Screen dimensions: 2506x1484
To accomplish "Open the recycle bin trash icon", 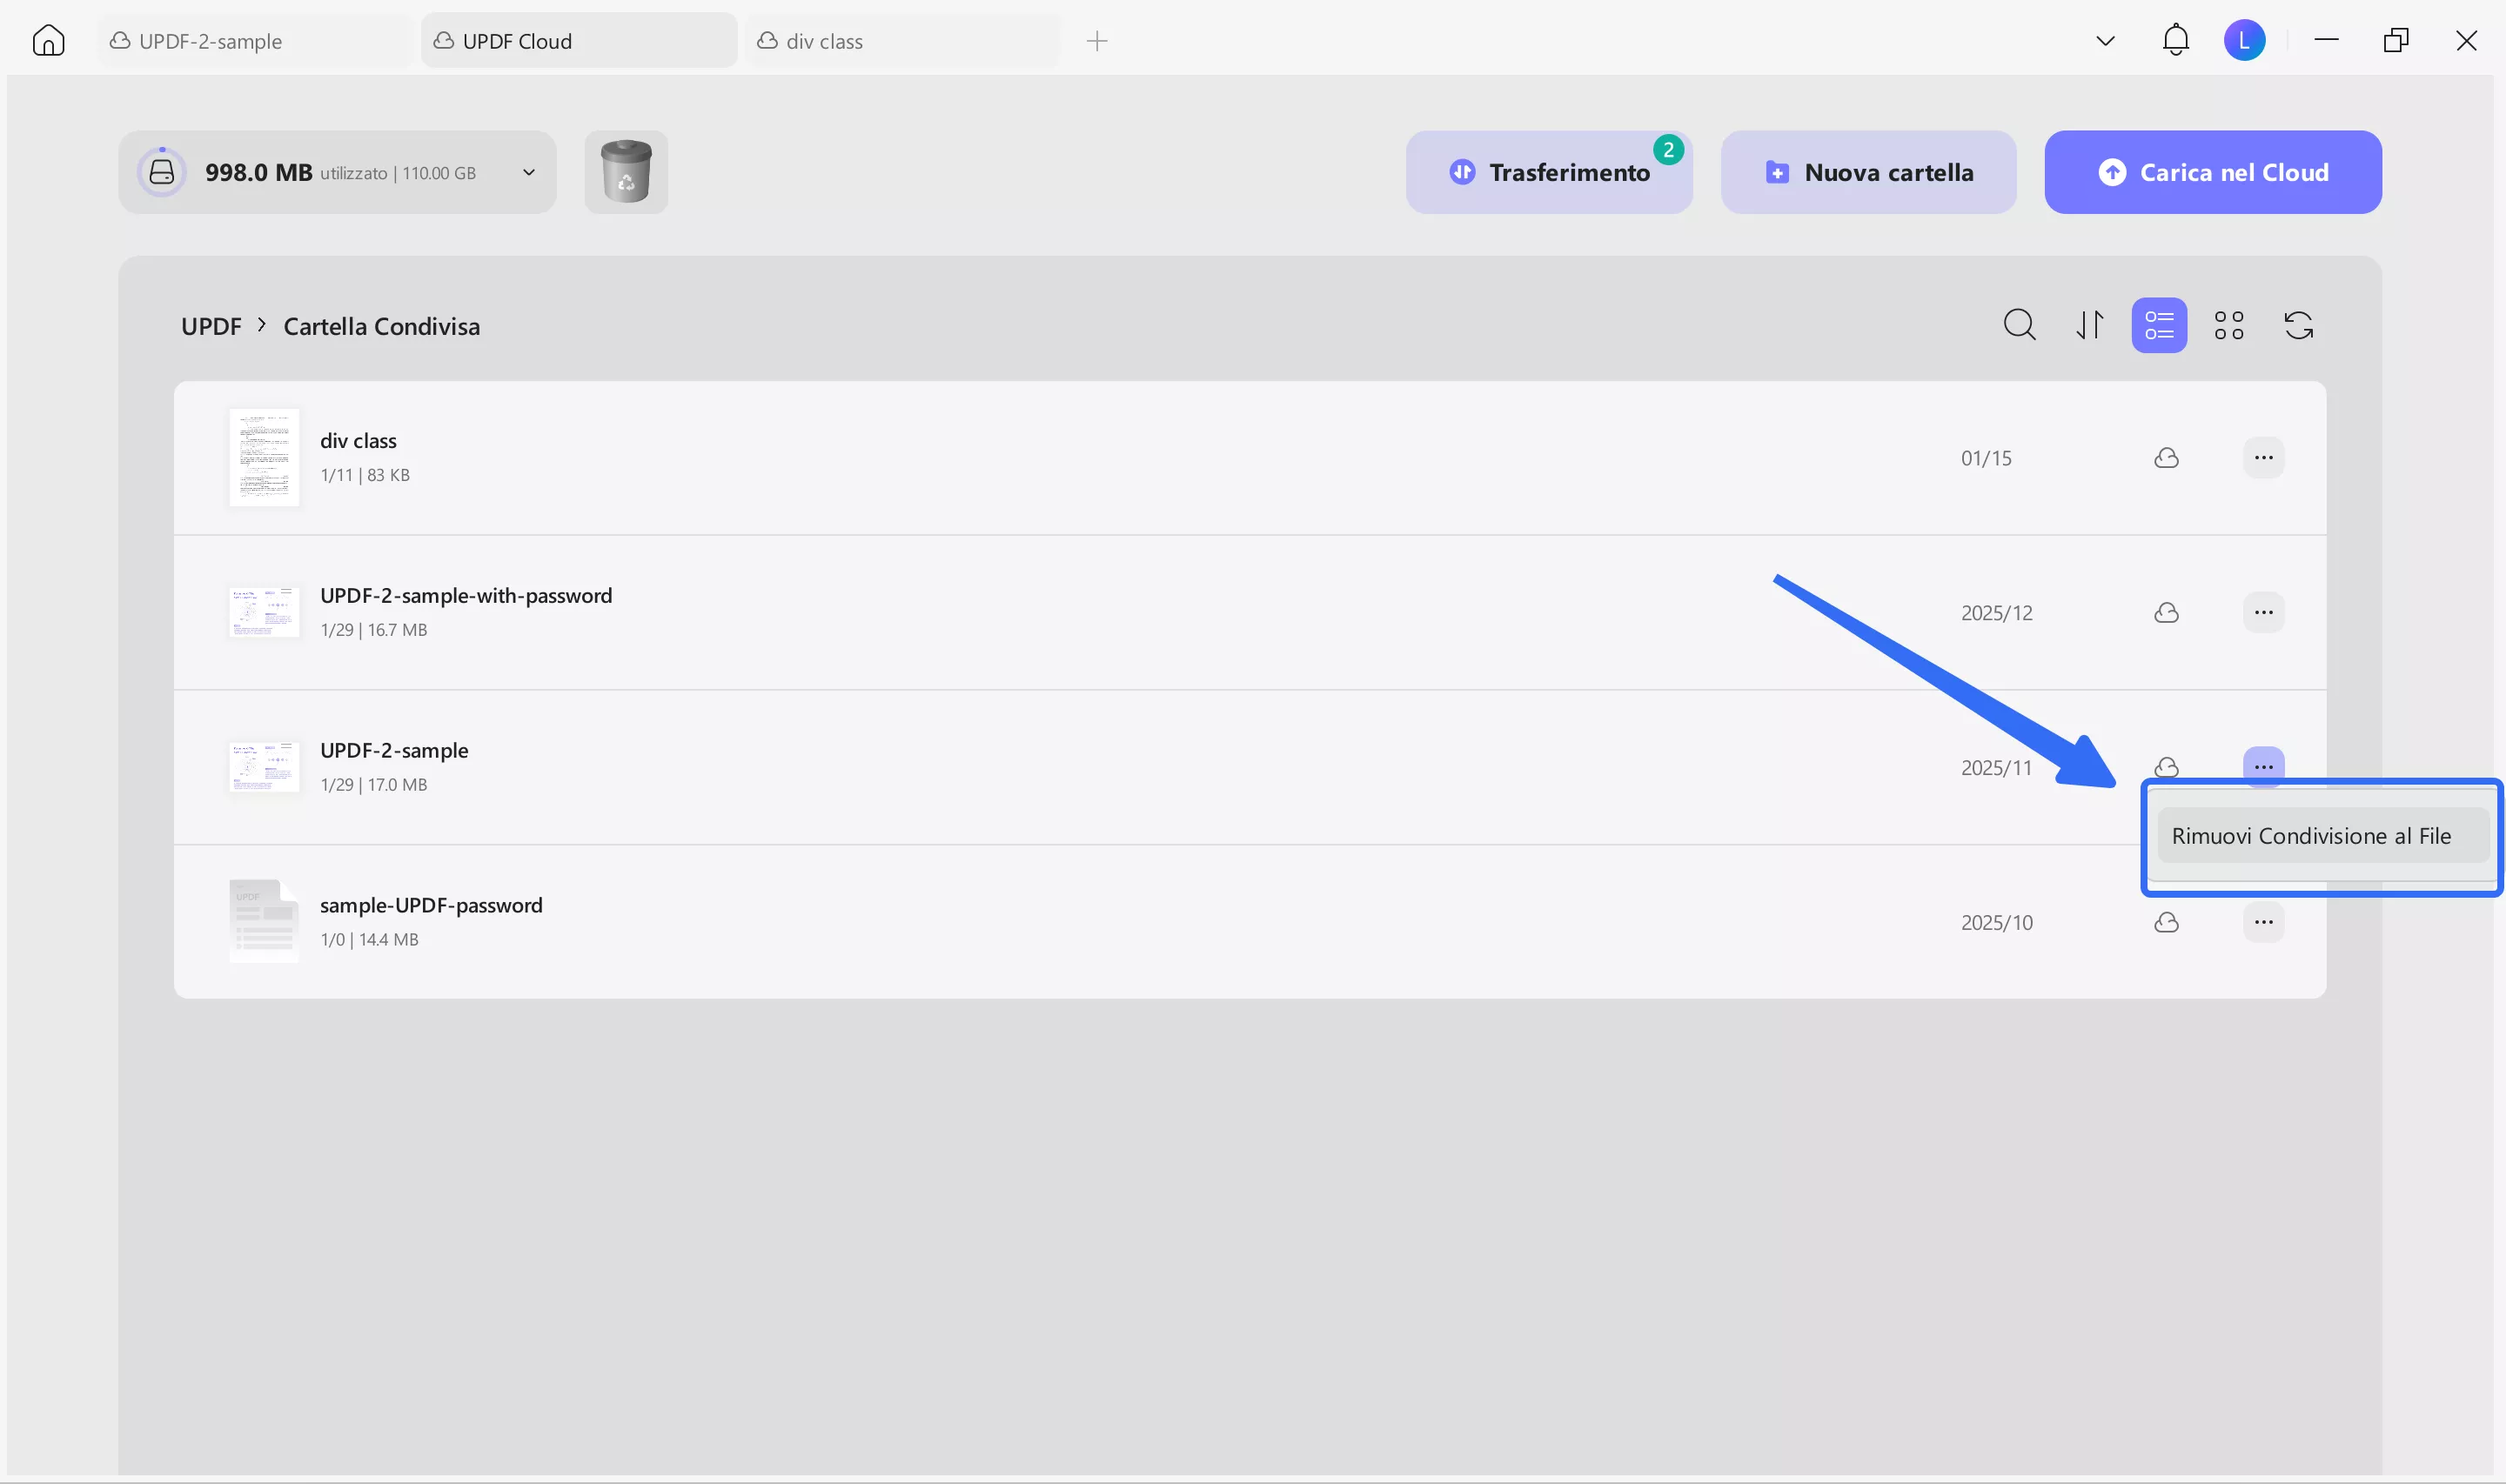I will tap(626, 172).
